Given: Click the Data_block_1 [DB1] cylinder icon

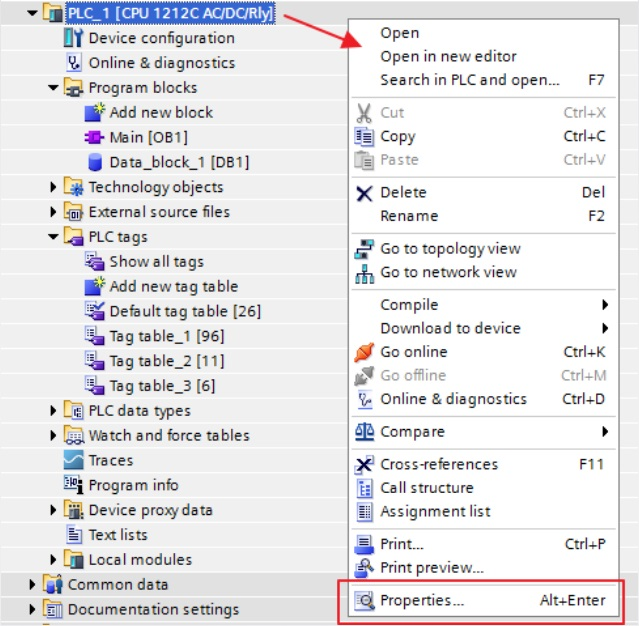Looking at the screenshot, I should coord(95,162).
